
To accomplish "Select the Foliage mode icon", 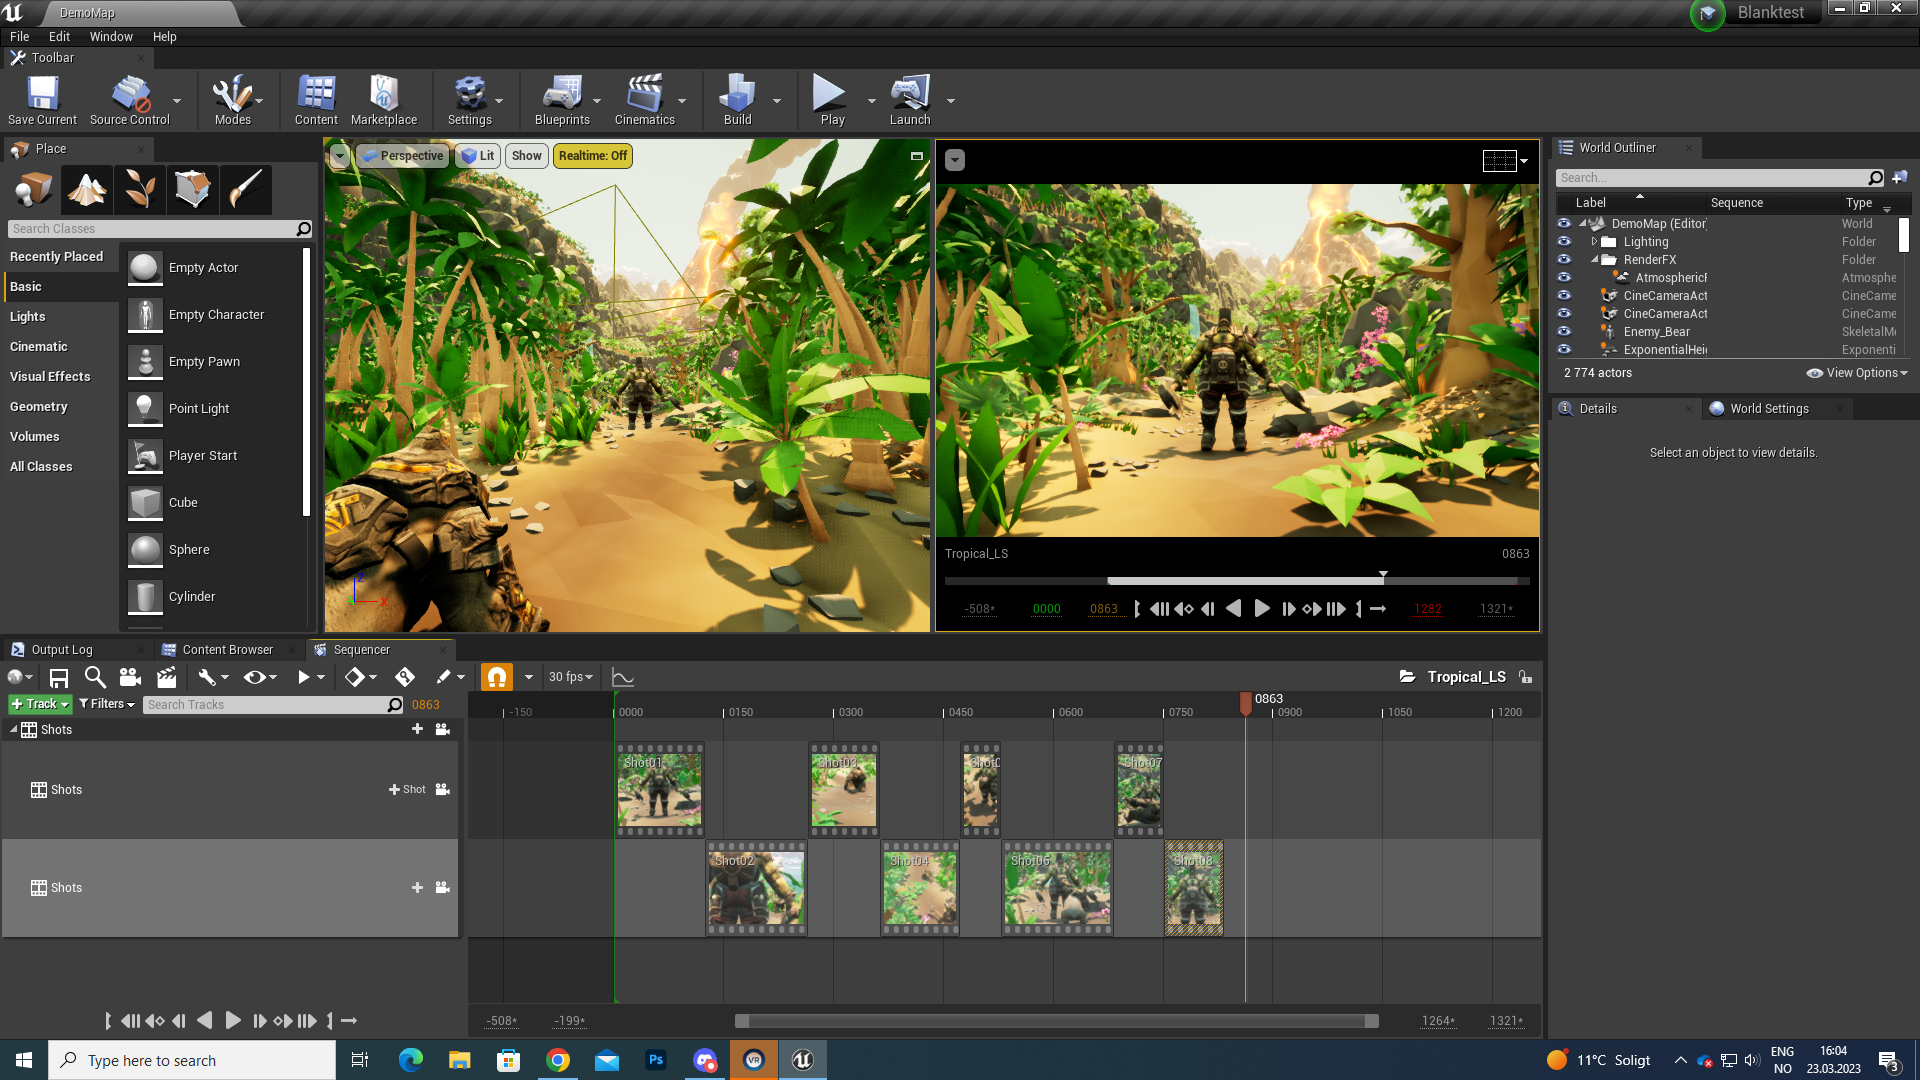I will coord(140,189).
